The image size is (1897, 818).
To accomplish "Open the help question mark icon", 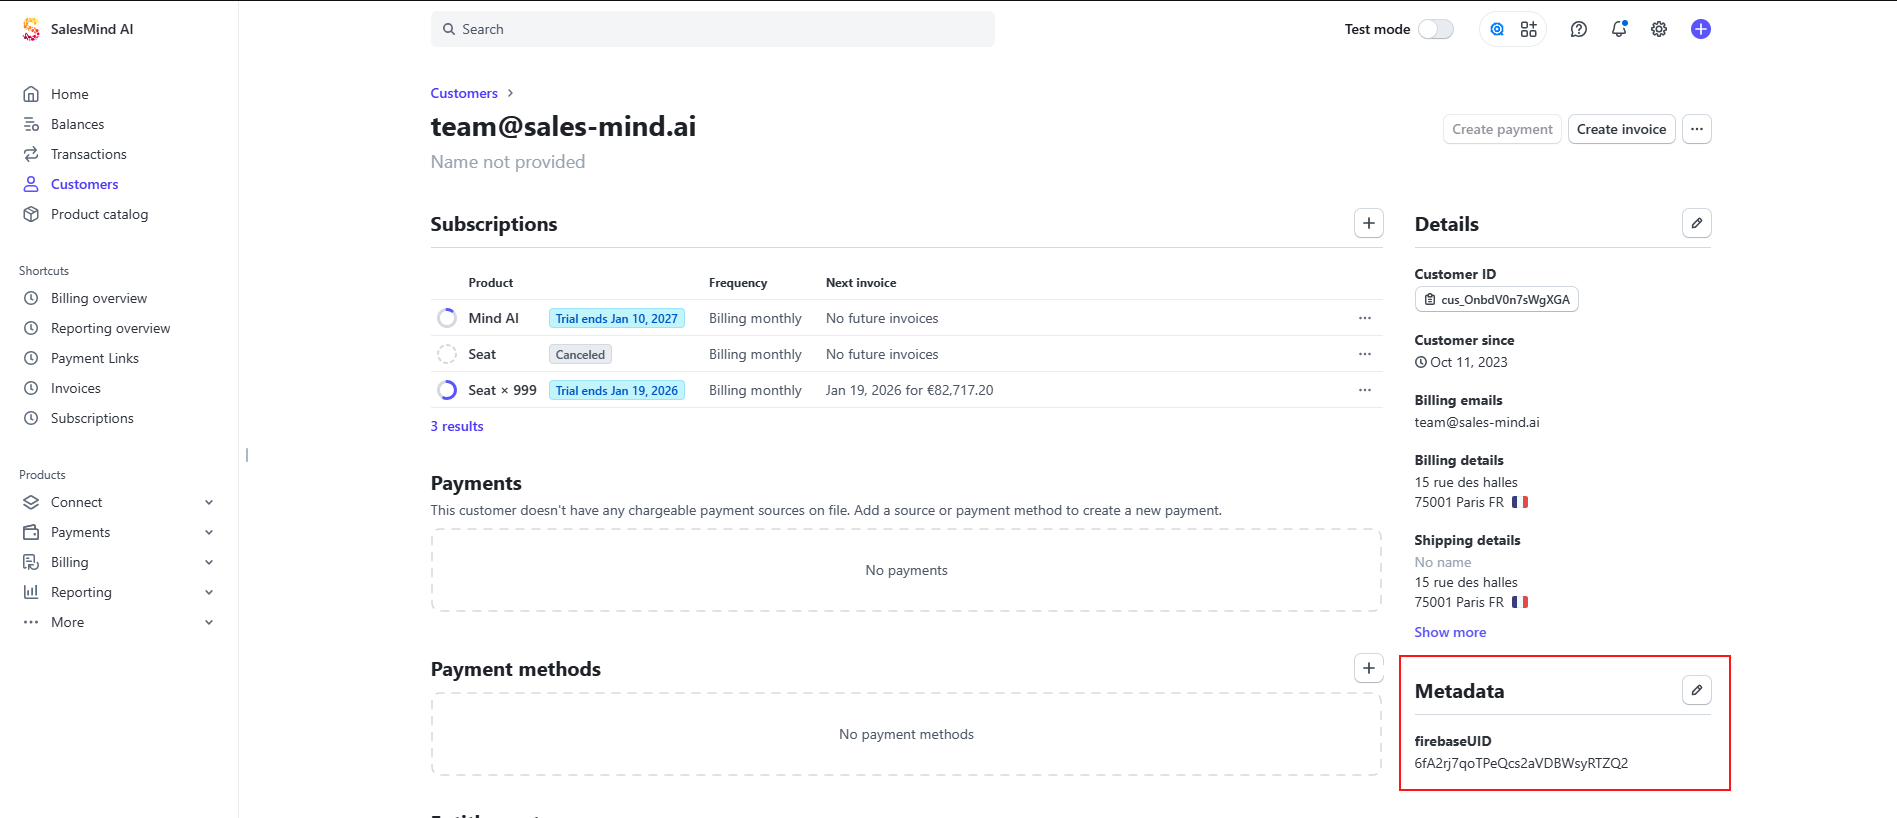I will (1578, 29).
